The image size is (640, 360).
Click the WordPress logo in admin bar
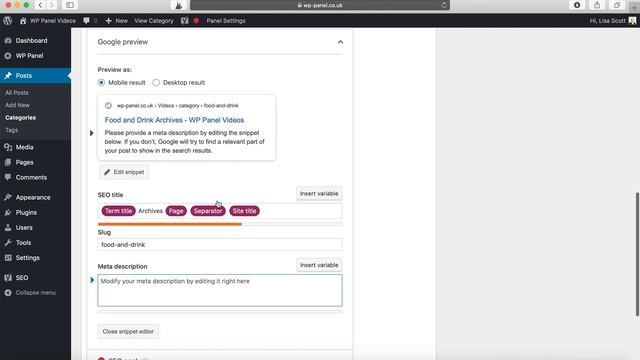pyautogui.click(x=7, y=20)
